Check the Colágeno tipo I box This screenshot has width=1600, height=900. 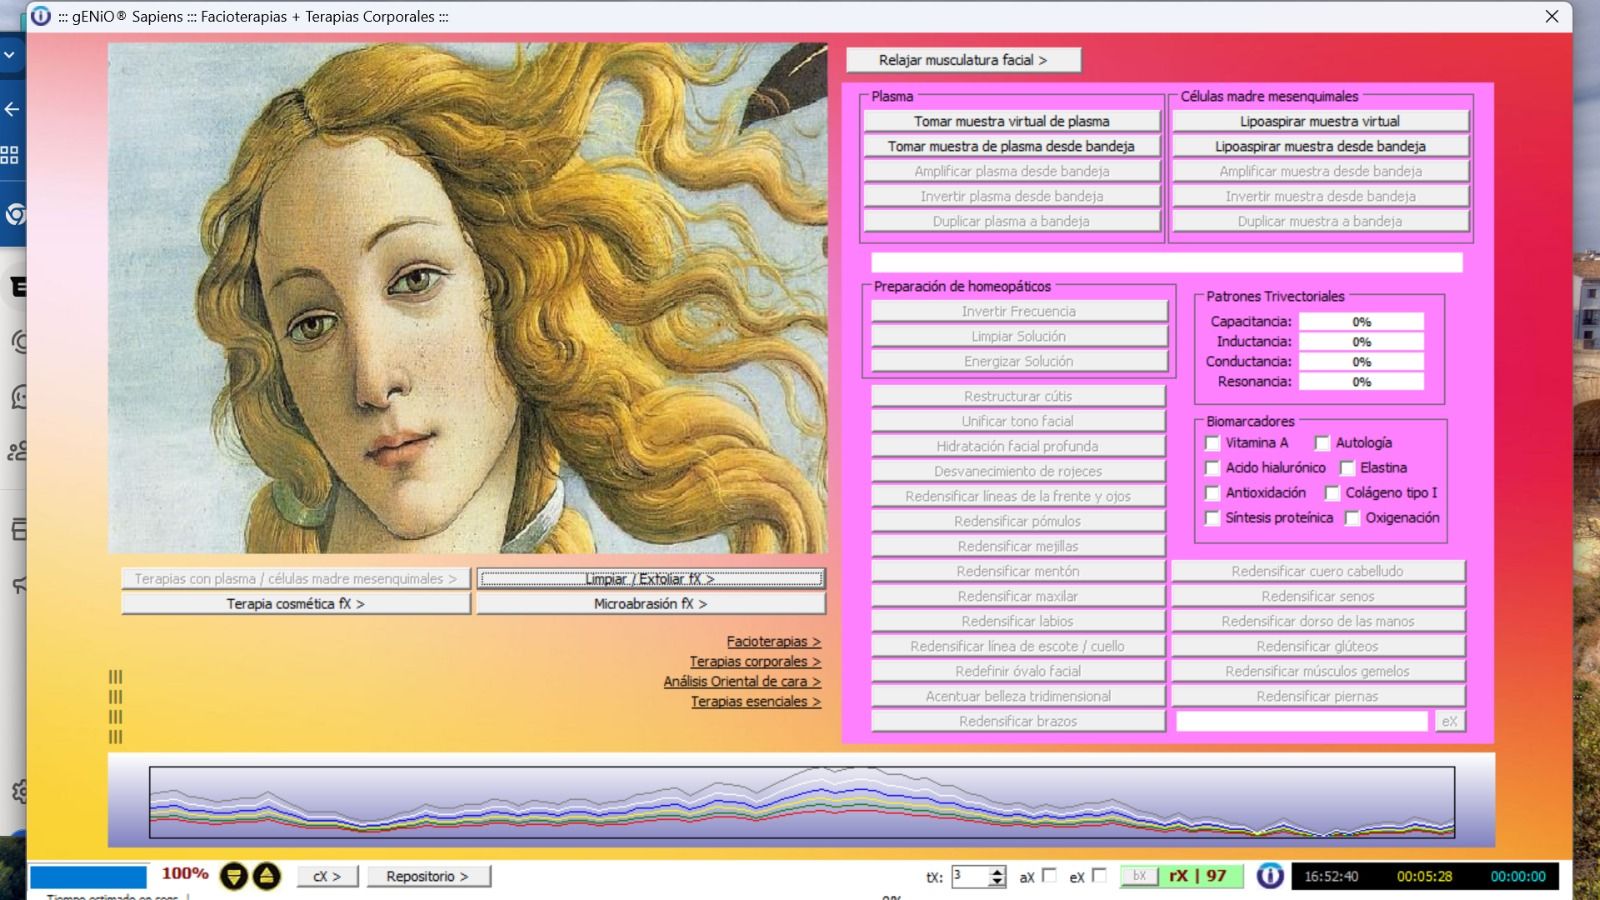click(1332, 493)
